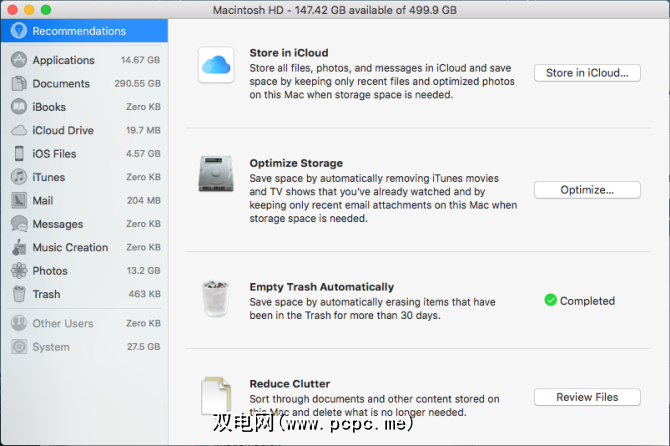The image size is (670, 446).
Task: Click the Optimize Storage heading
Action: click(x=296, y=163)
